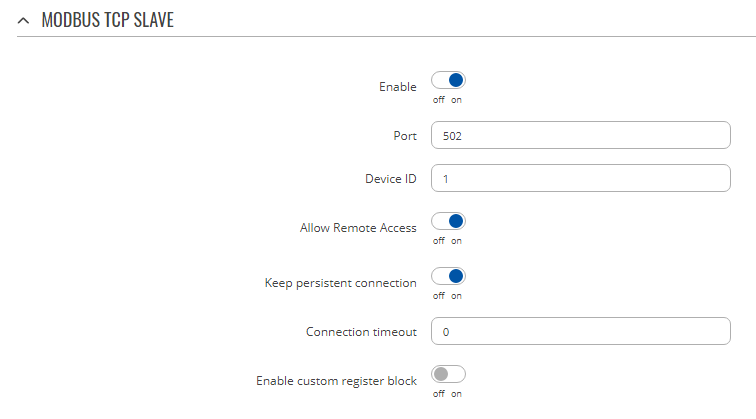Click the Keep persistent connection label

pyautogui.click(x=340, y=283)
